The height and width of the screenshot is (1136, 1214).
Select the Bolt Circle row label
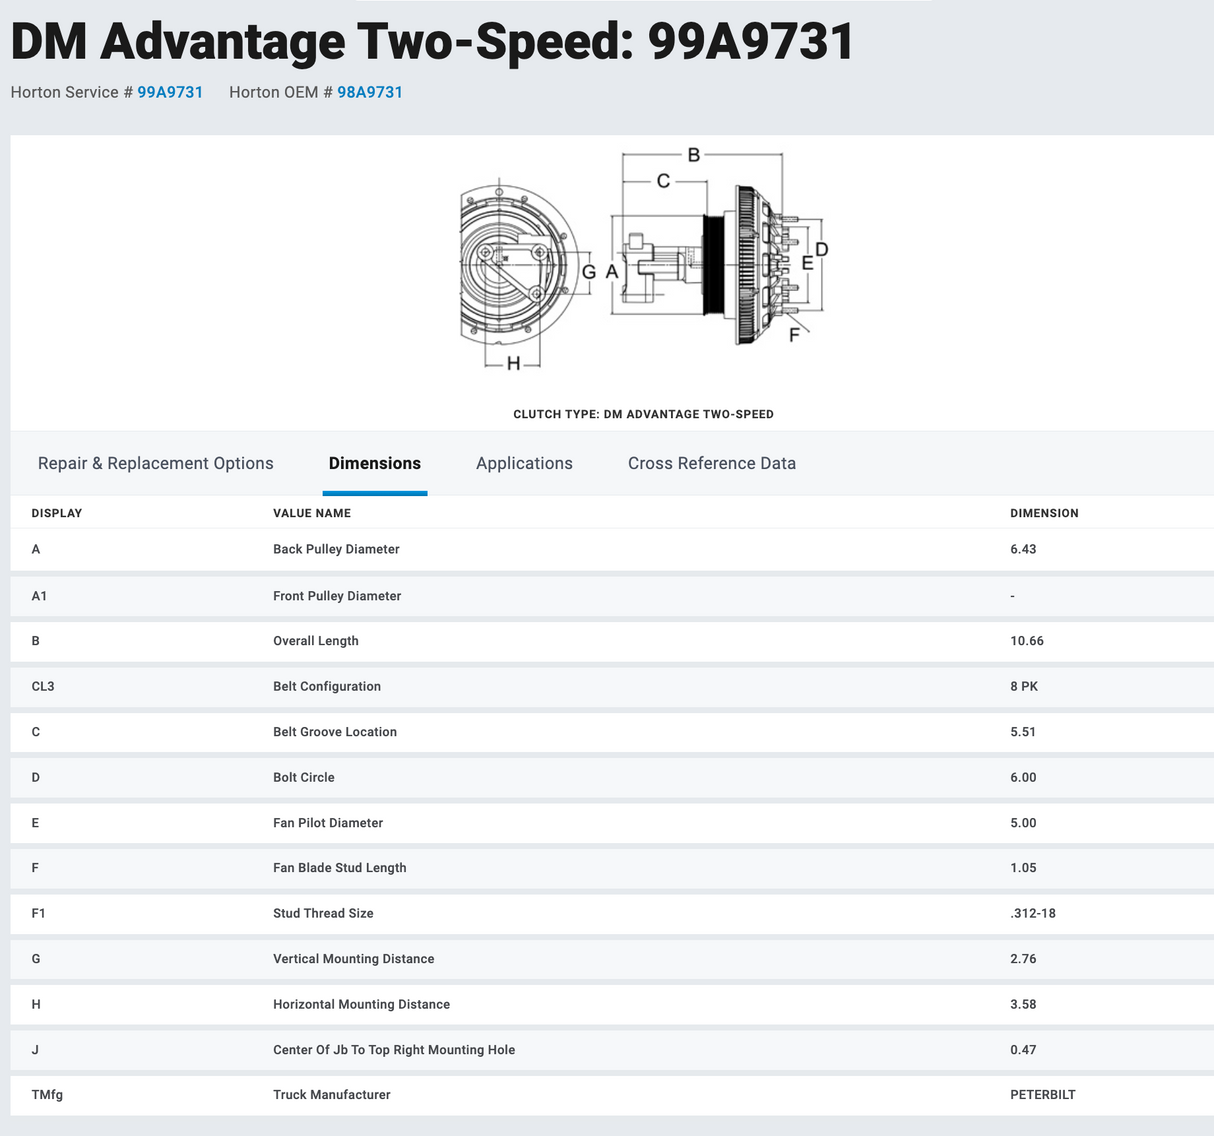(x=304, y=777)
